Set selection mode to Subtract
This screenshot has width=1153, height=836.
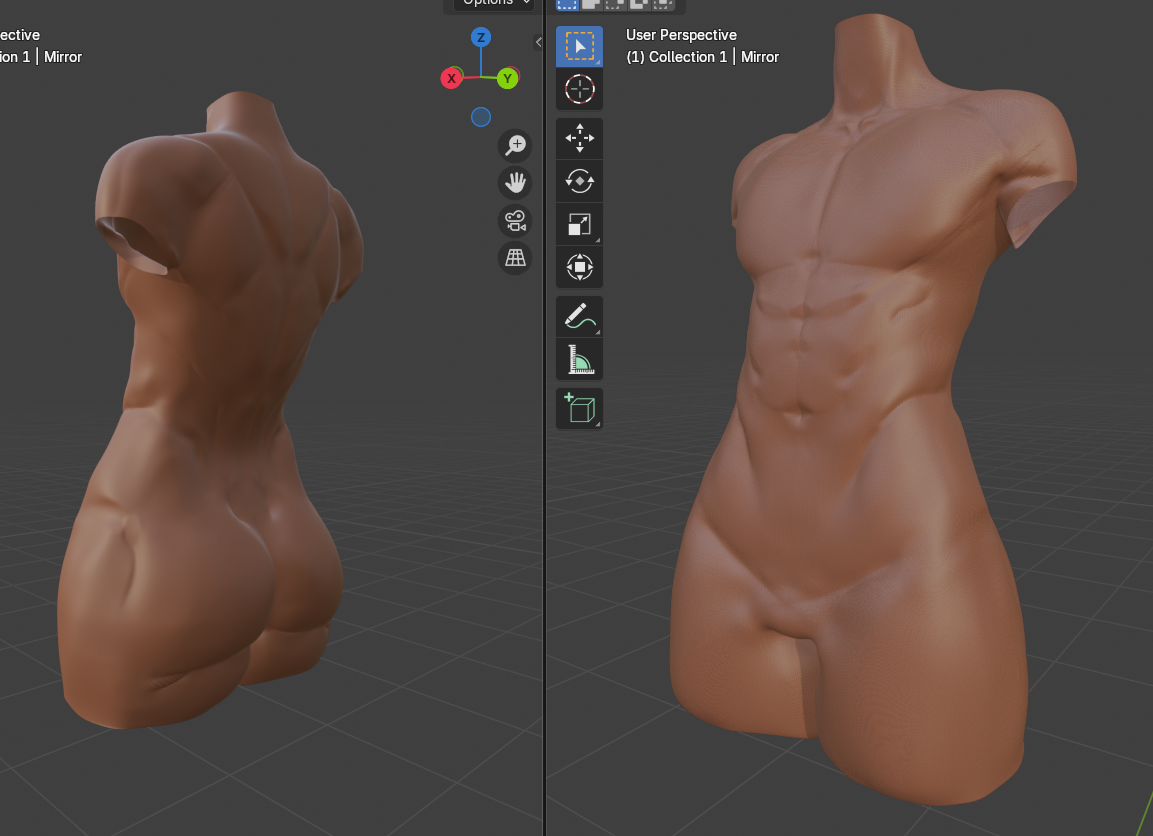point(615,4)
